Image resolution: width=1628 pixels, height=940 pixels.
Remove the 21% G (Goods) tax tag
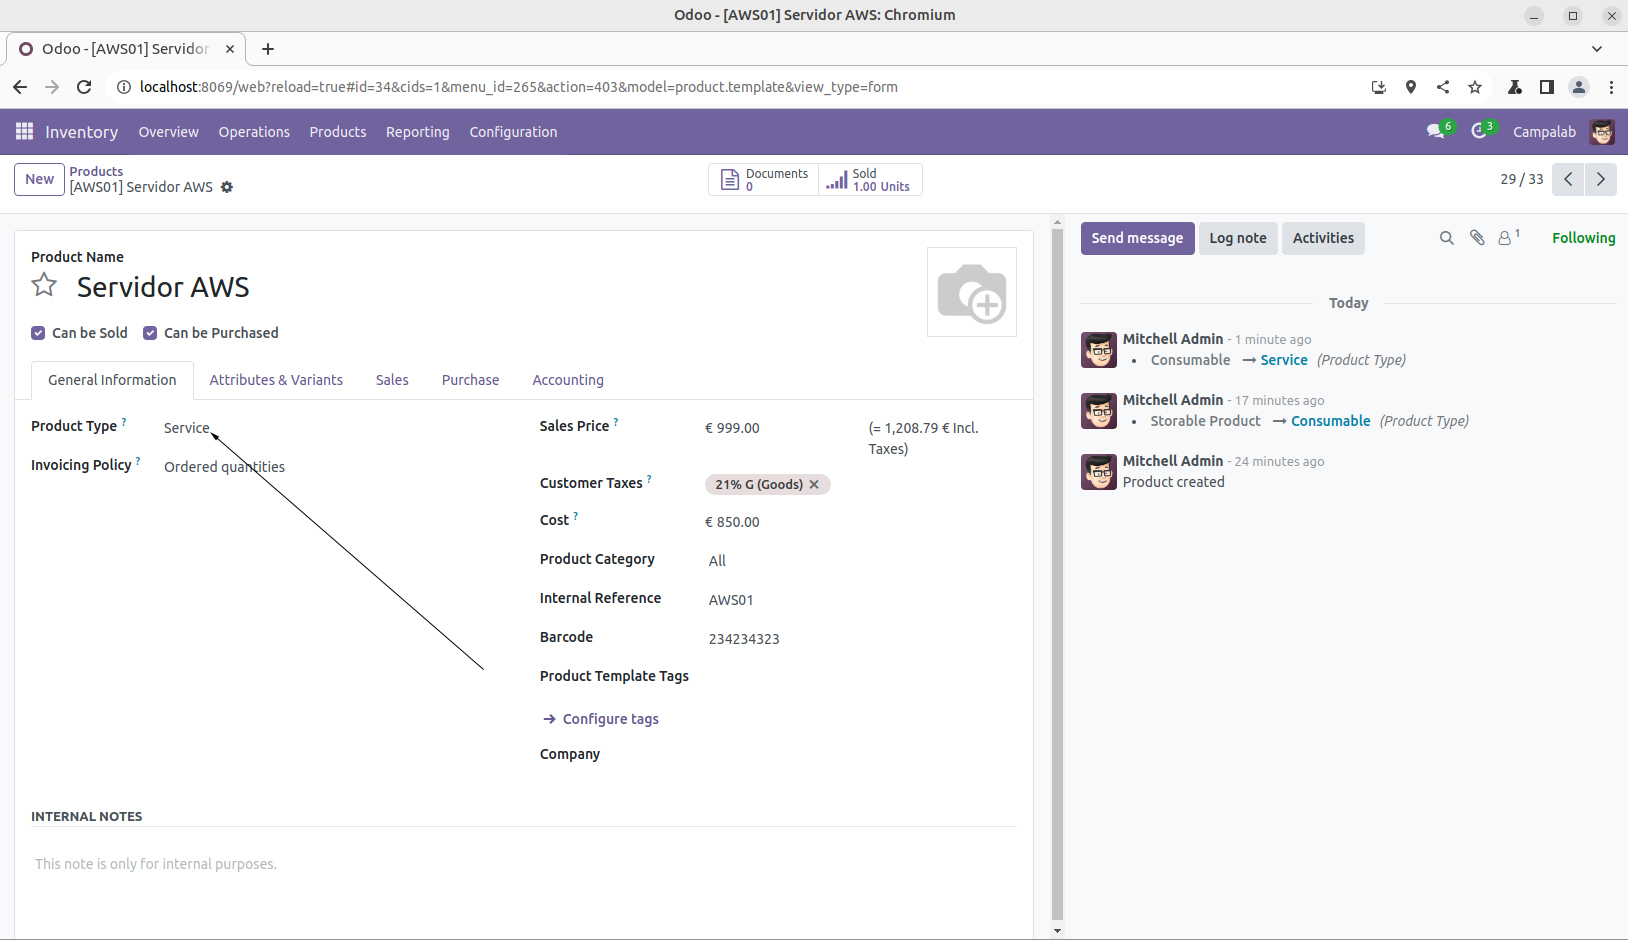[x=814, y=485]
